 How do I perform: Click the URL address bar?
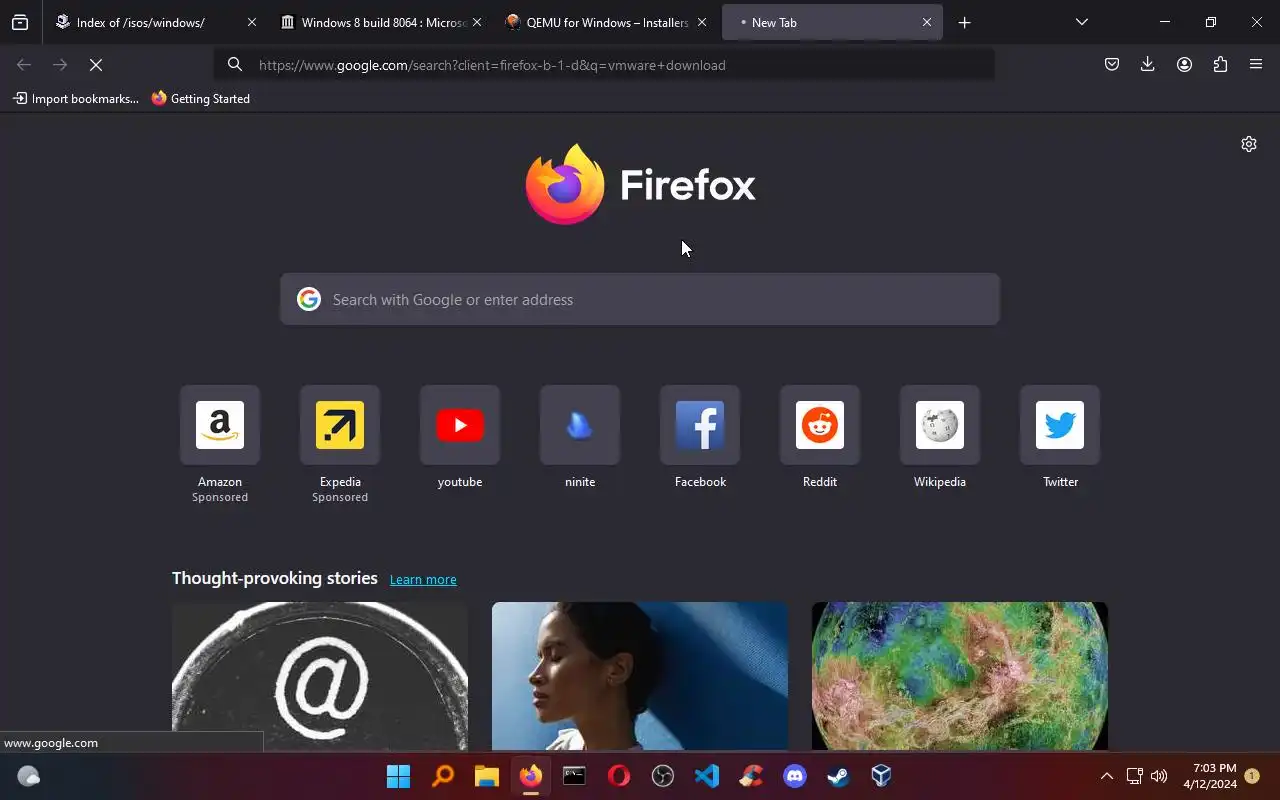pos(605,65)
